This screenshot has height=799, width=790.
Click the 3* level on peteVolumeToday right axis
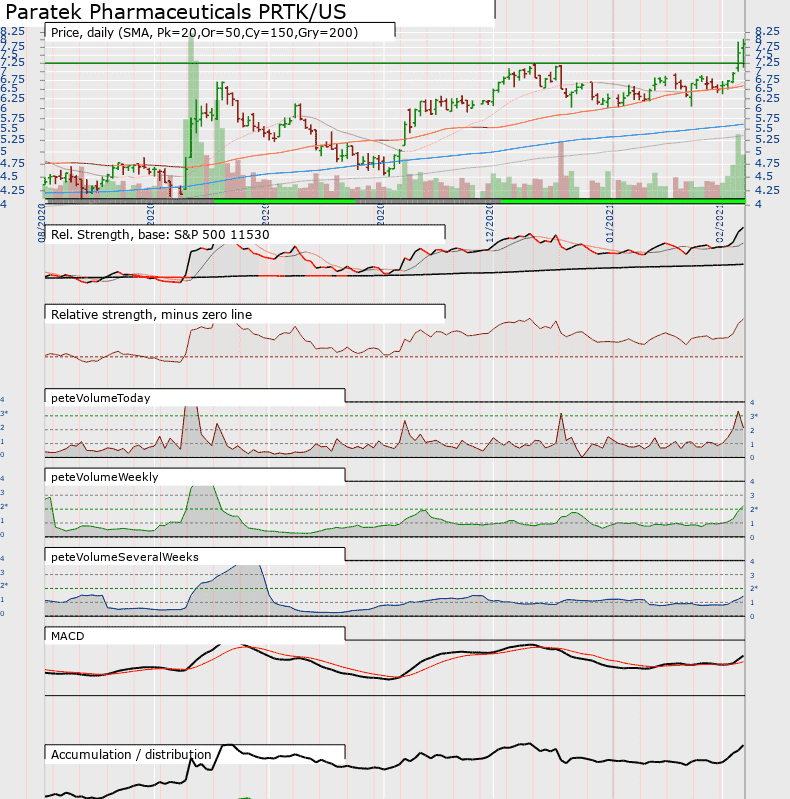click(753, 416)
